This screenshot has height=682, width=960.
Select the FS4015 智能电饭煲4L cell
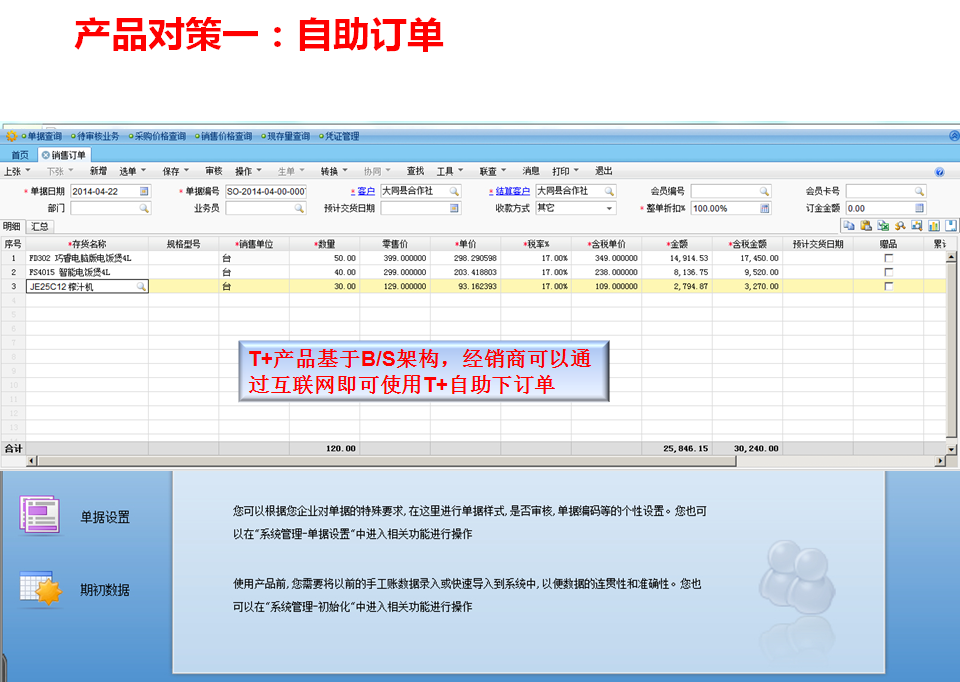87,272
